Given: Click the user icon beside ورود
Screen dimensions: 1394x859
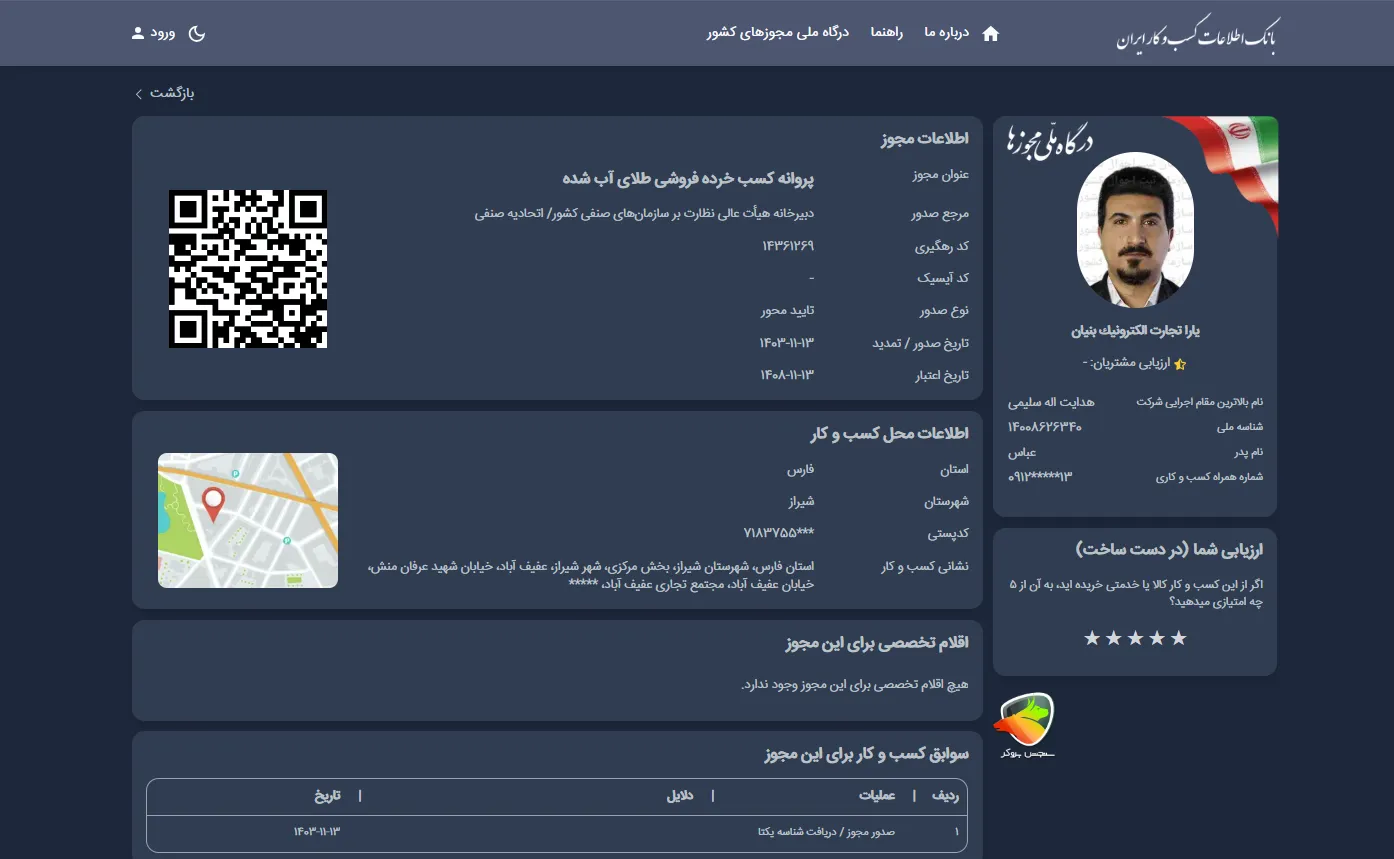Looking at the screenshot, I should point(137,33).
